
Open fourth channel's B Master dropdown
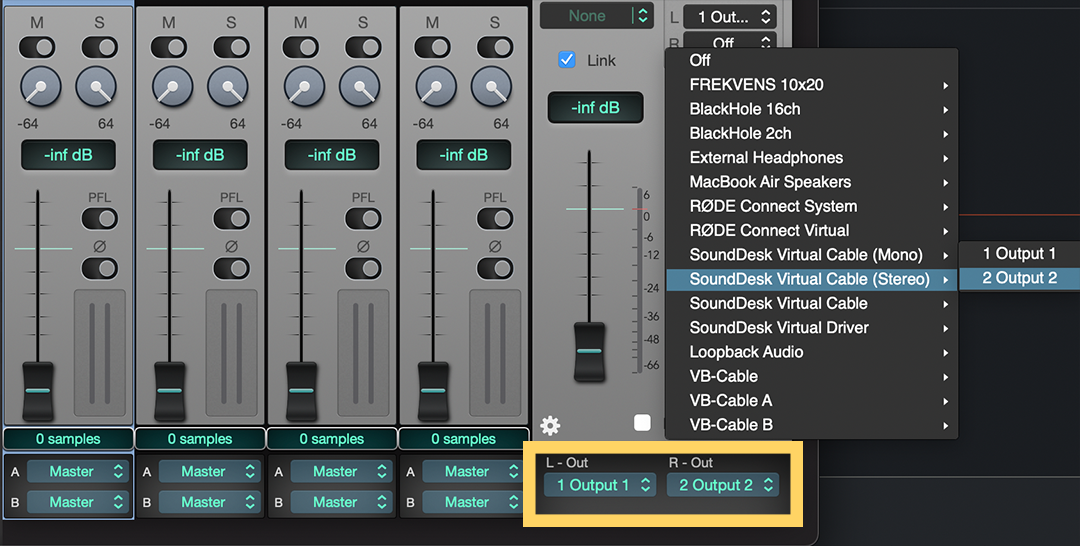(473, 502)
